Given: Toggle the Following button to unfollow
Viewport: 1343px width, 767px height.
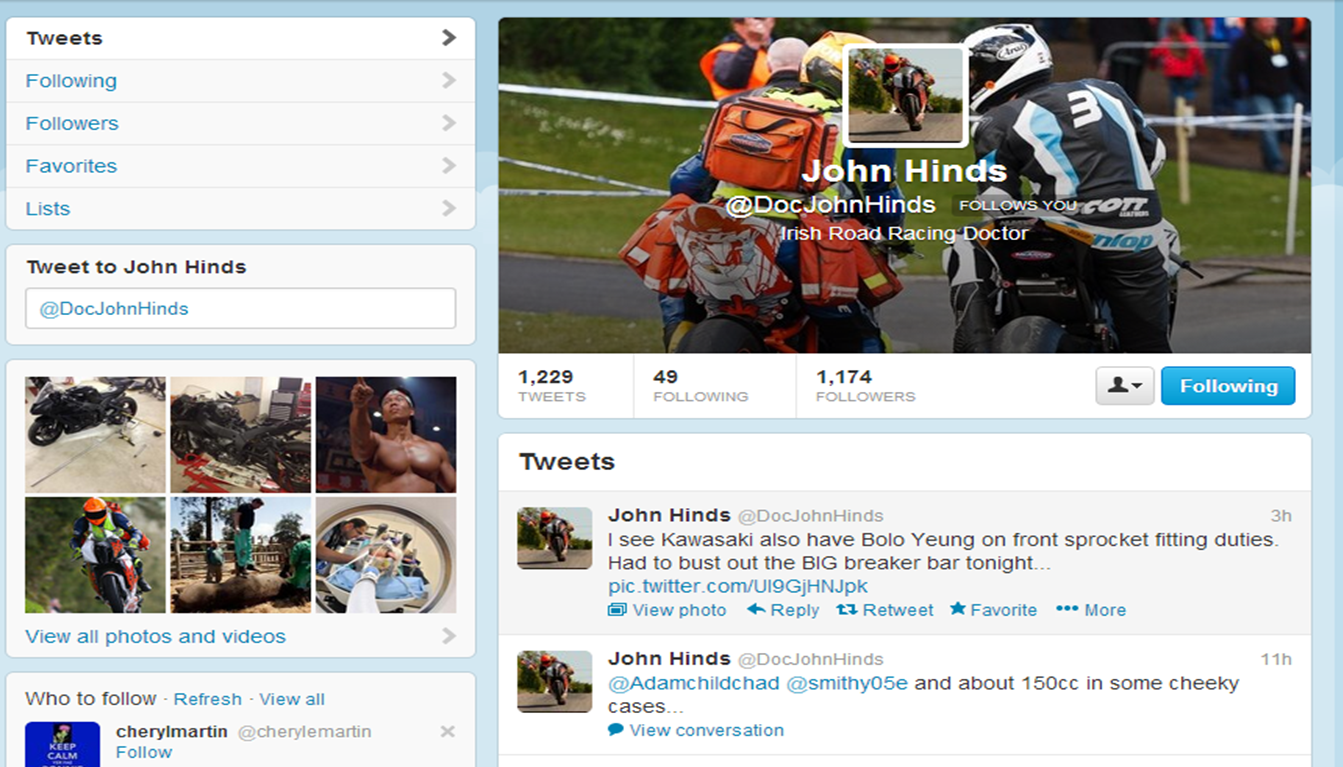Looking at the screenshot, I should (1227, 386).
